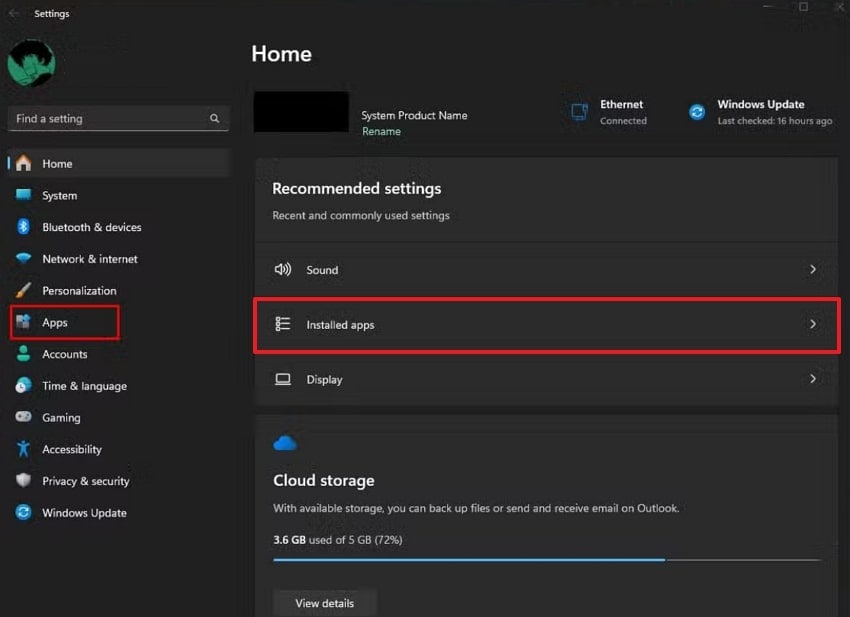Click the OneDrive cloud icon
Viewport: 850px width, 617px height.
pos(285,444)
